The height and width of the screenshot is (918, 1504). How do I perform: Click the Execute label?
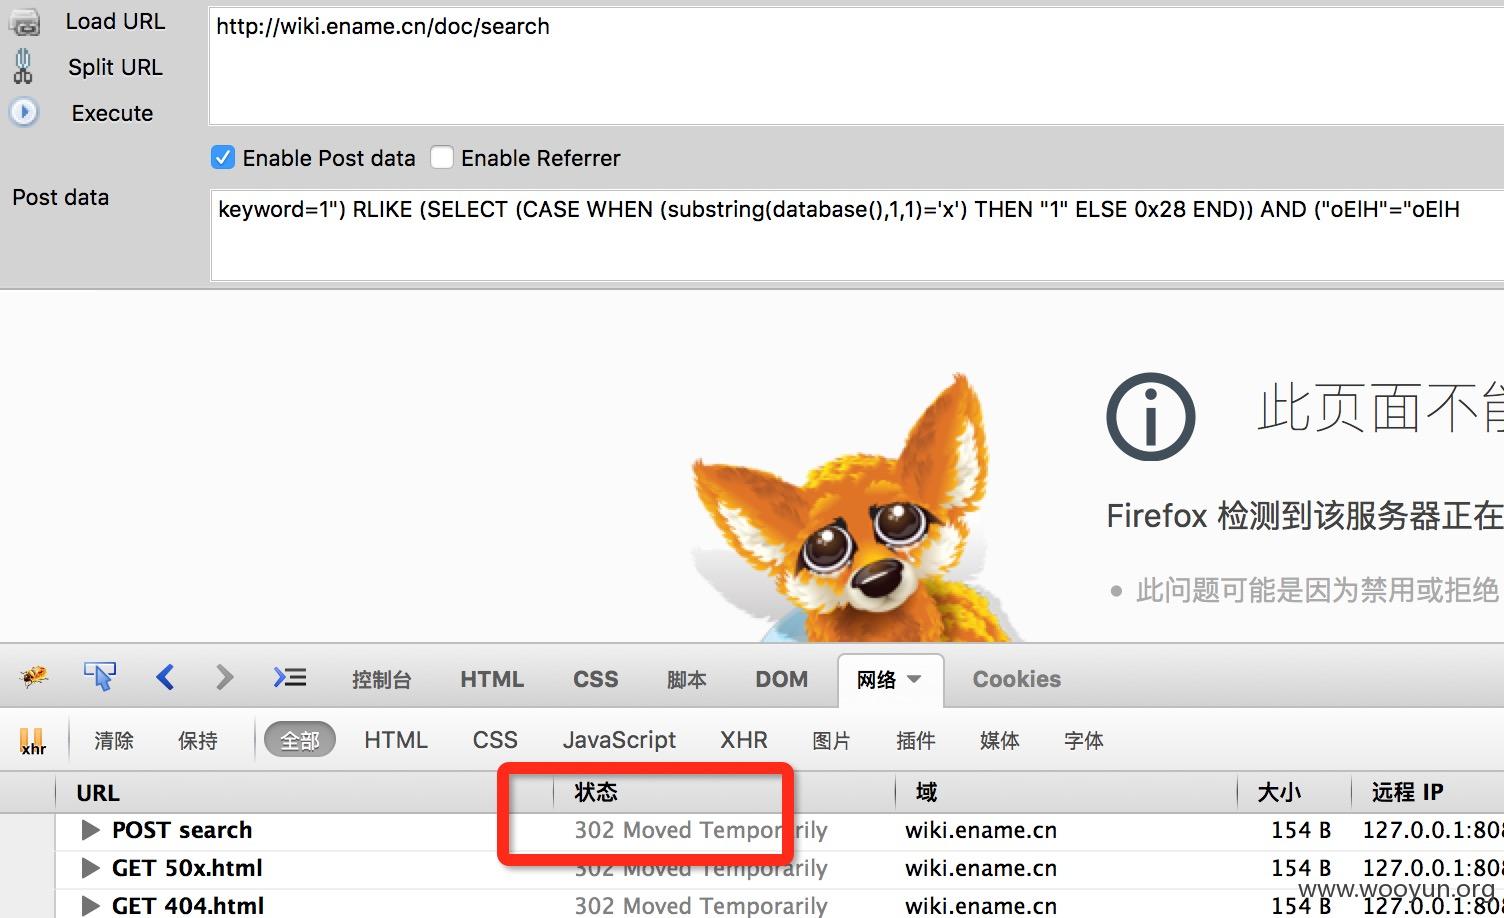point(112,113)
